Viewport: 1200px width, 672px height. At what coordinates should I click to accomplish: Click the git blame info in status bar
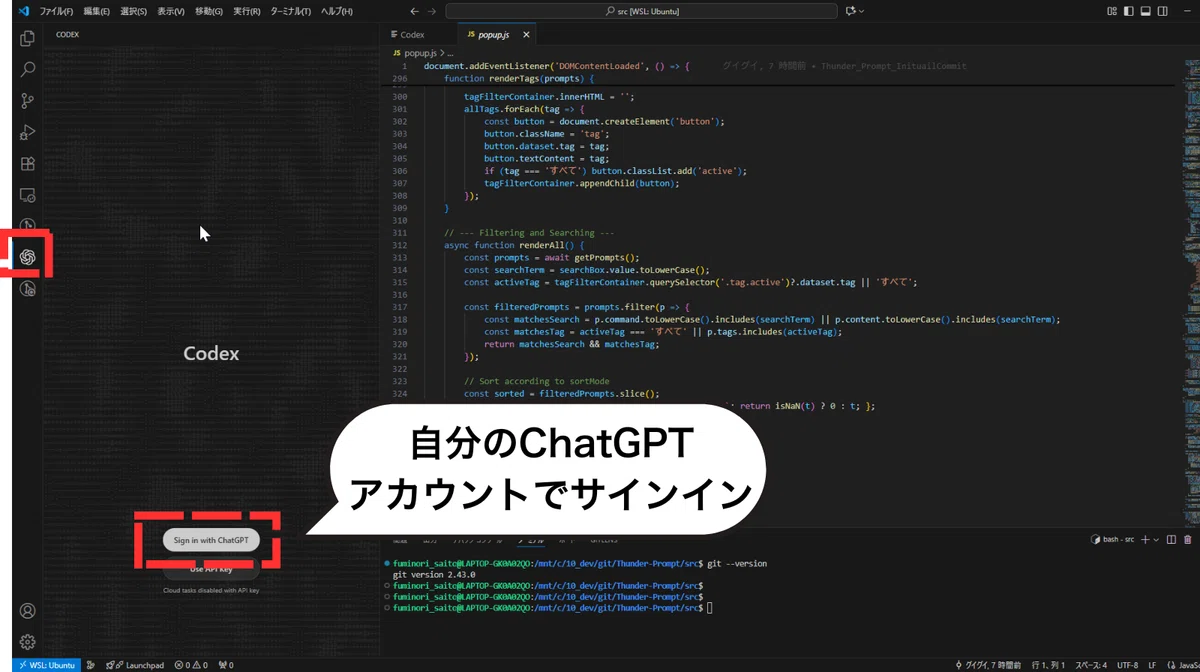tap(989, 665)
